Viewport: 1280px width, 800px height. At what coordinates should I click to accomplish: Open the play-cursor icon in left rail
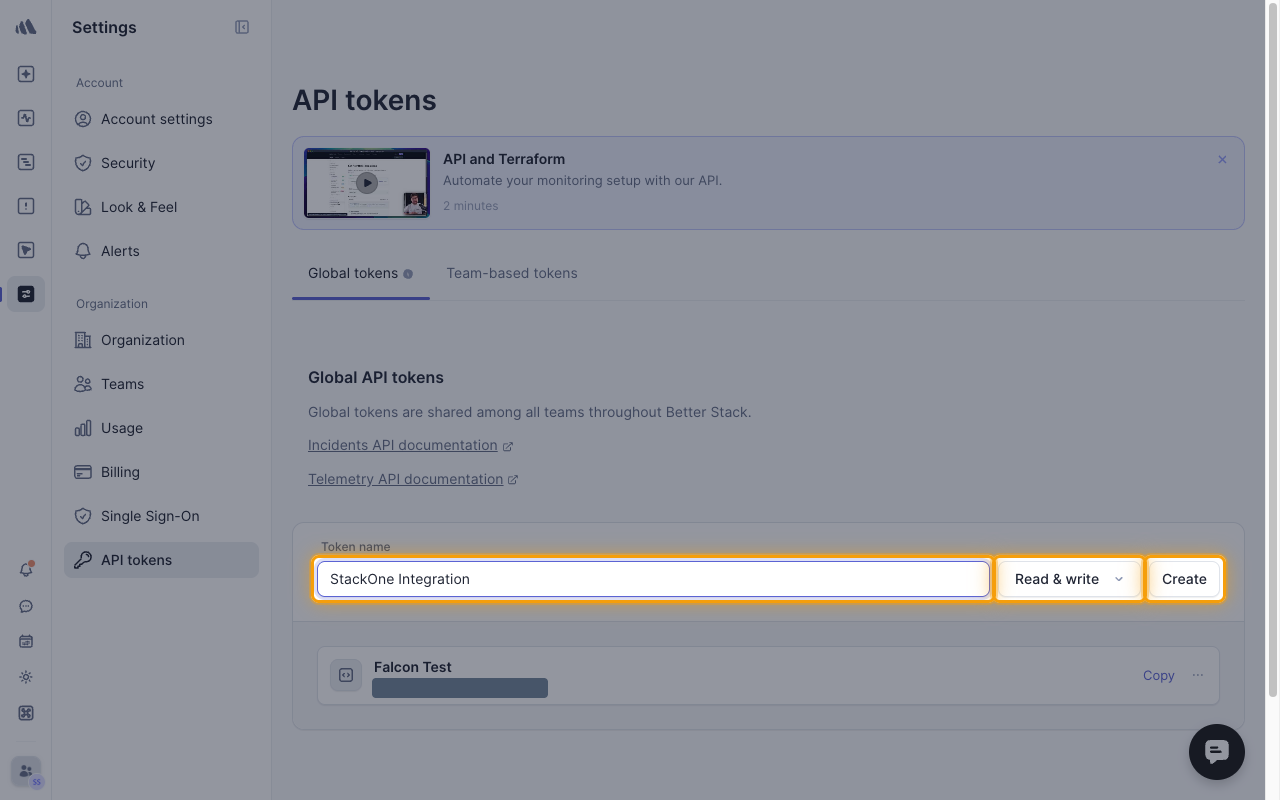point(26,250)
